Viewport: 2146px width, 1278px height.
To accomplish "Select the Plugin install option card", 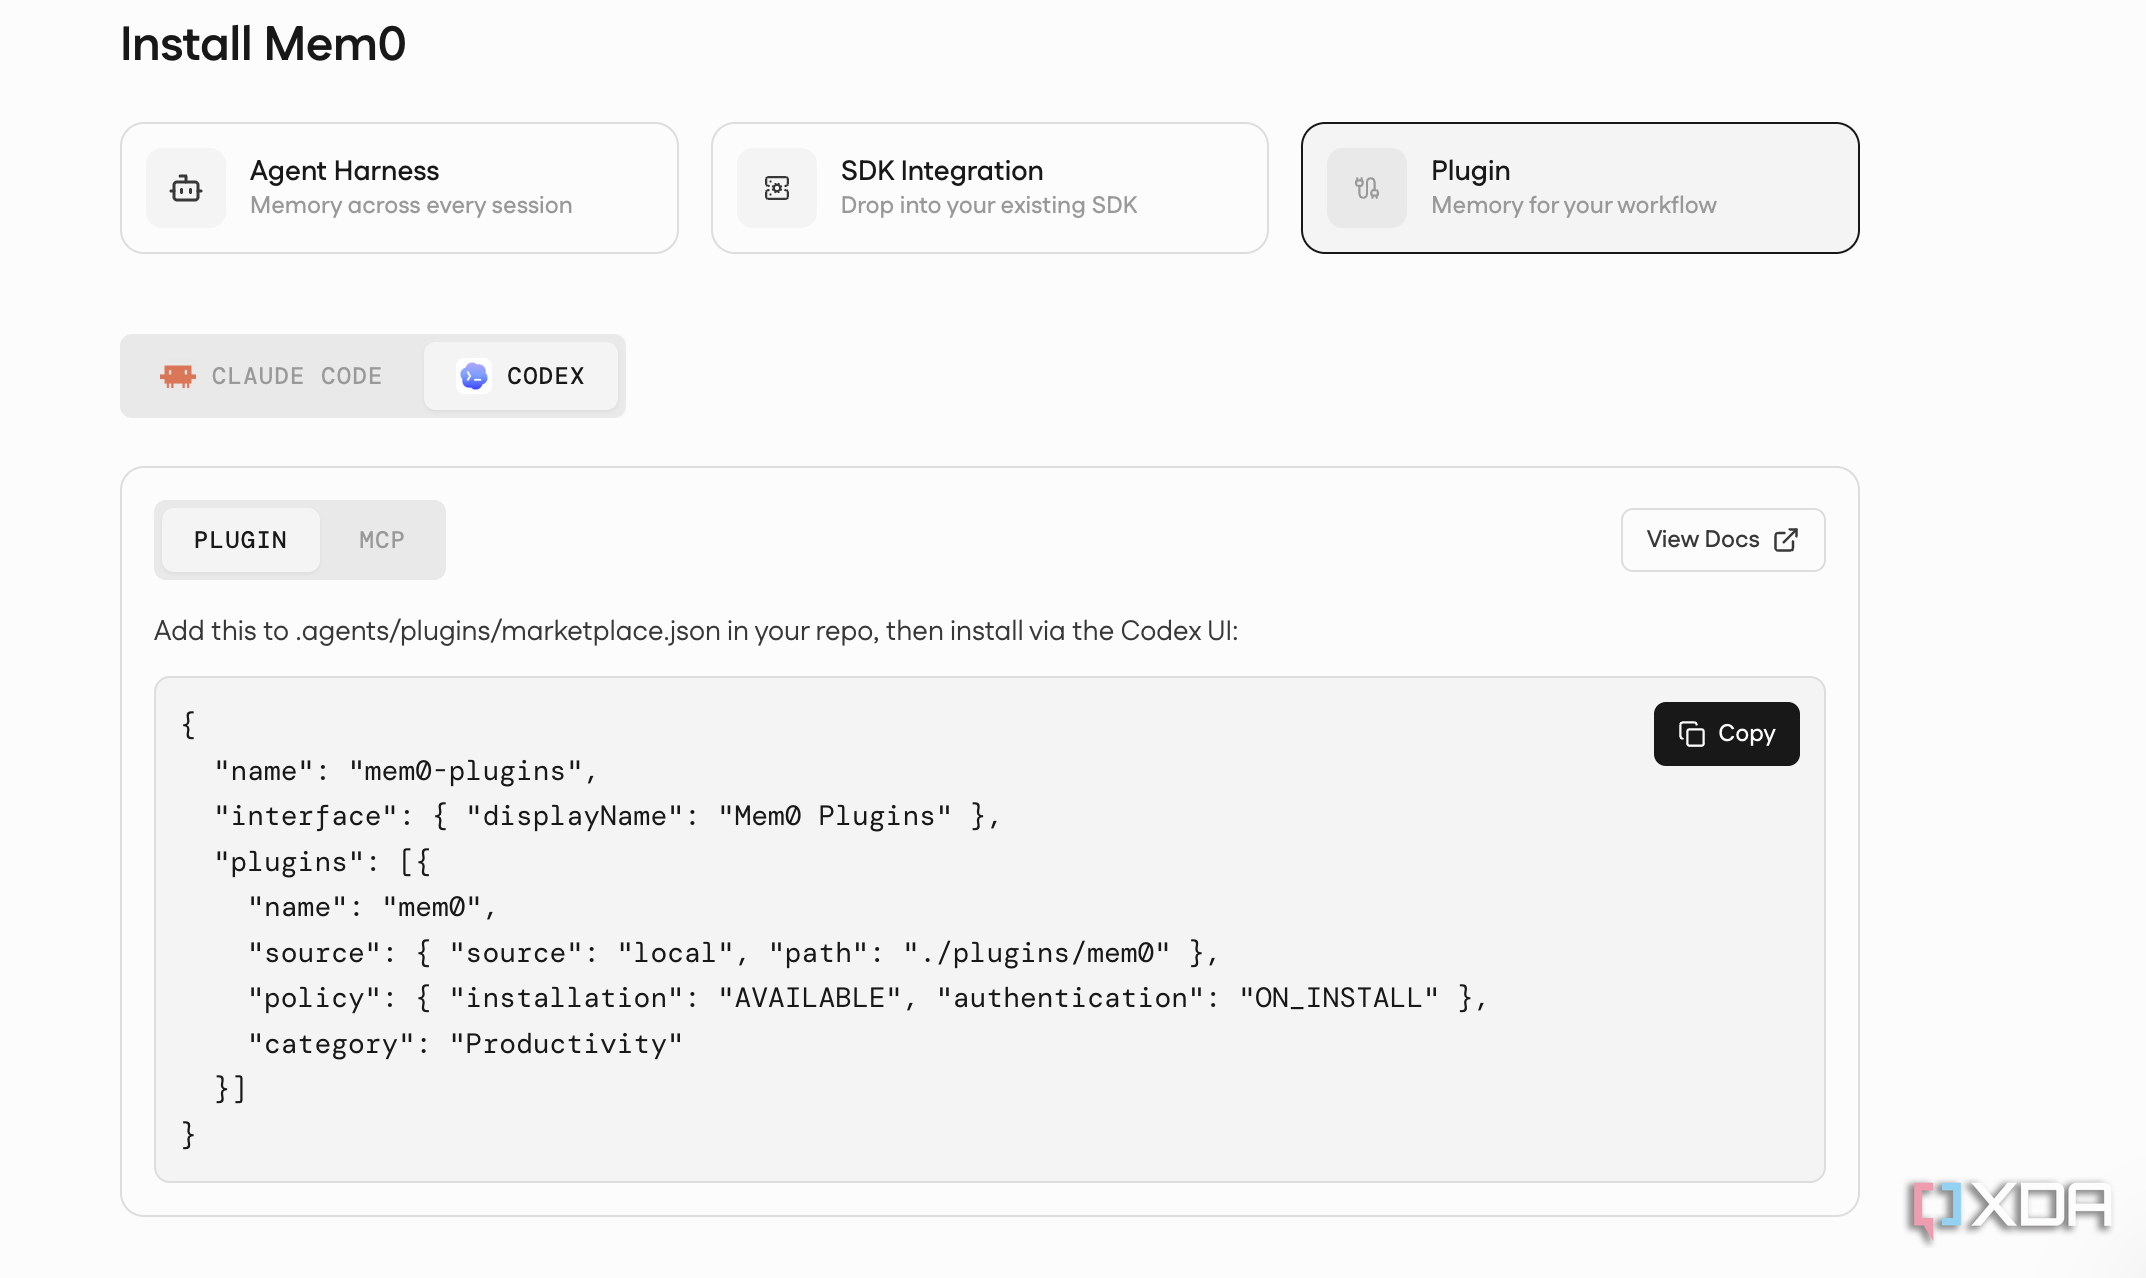I will (x=1580, y=188).
